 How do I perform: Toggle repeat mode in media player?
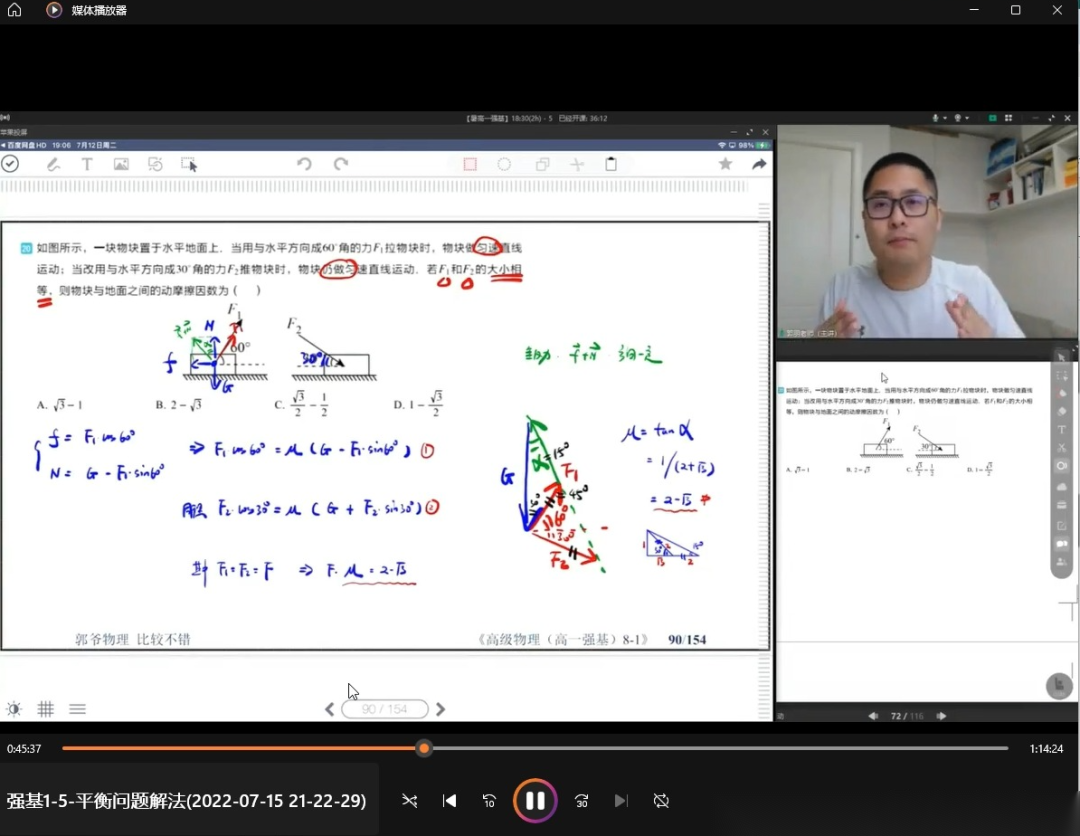[661, 800]
